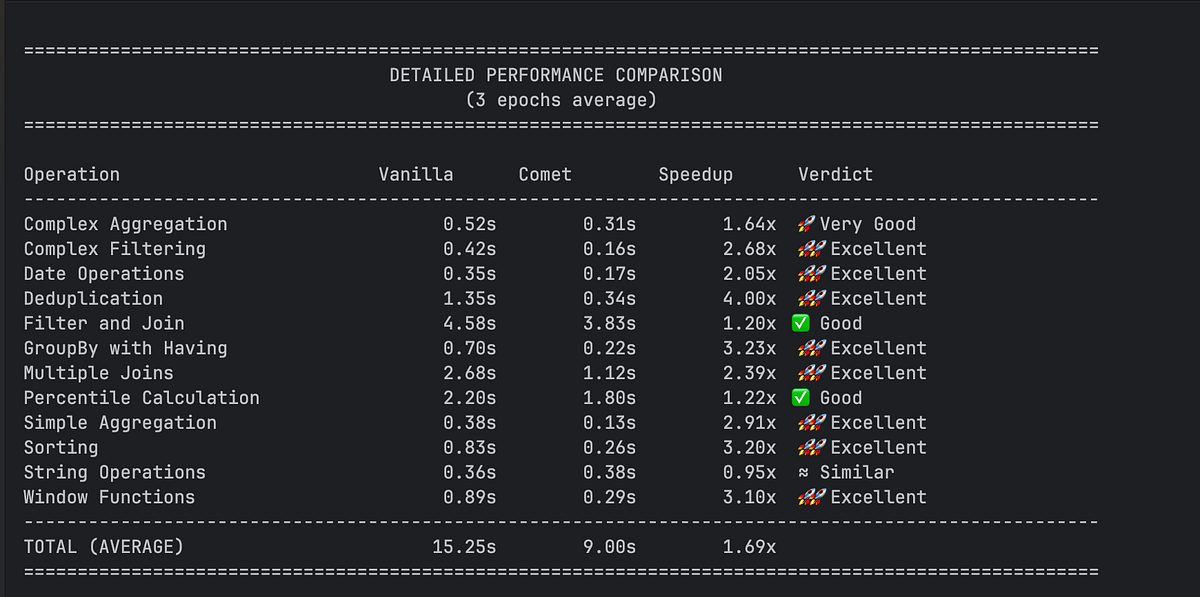The height and width of the screenshot is (597, 1200).
Task: Click Vanilla value 0.42s for Complex Filtering
Action: (470, 249)
